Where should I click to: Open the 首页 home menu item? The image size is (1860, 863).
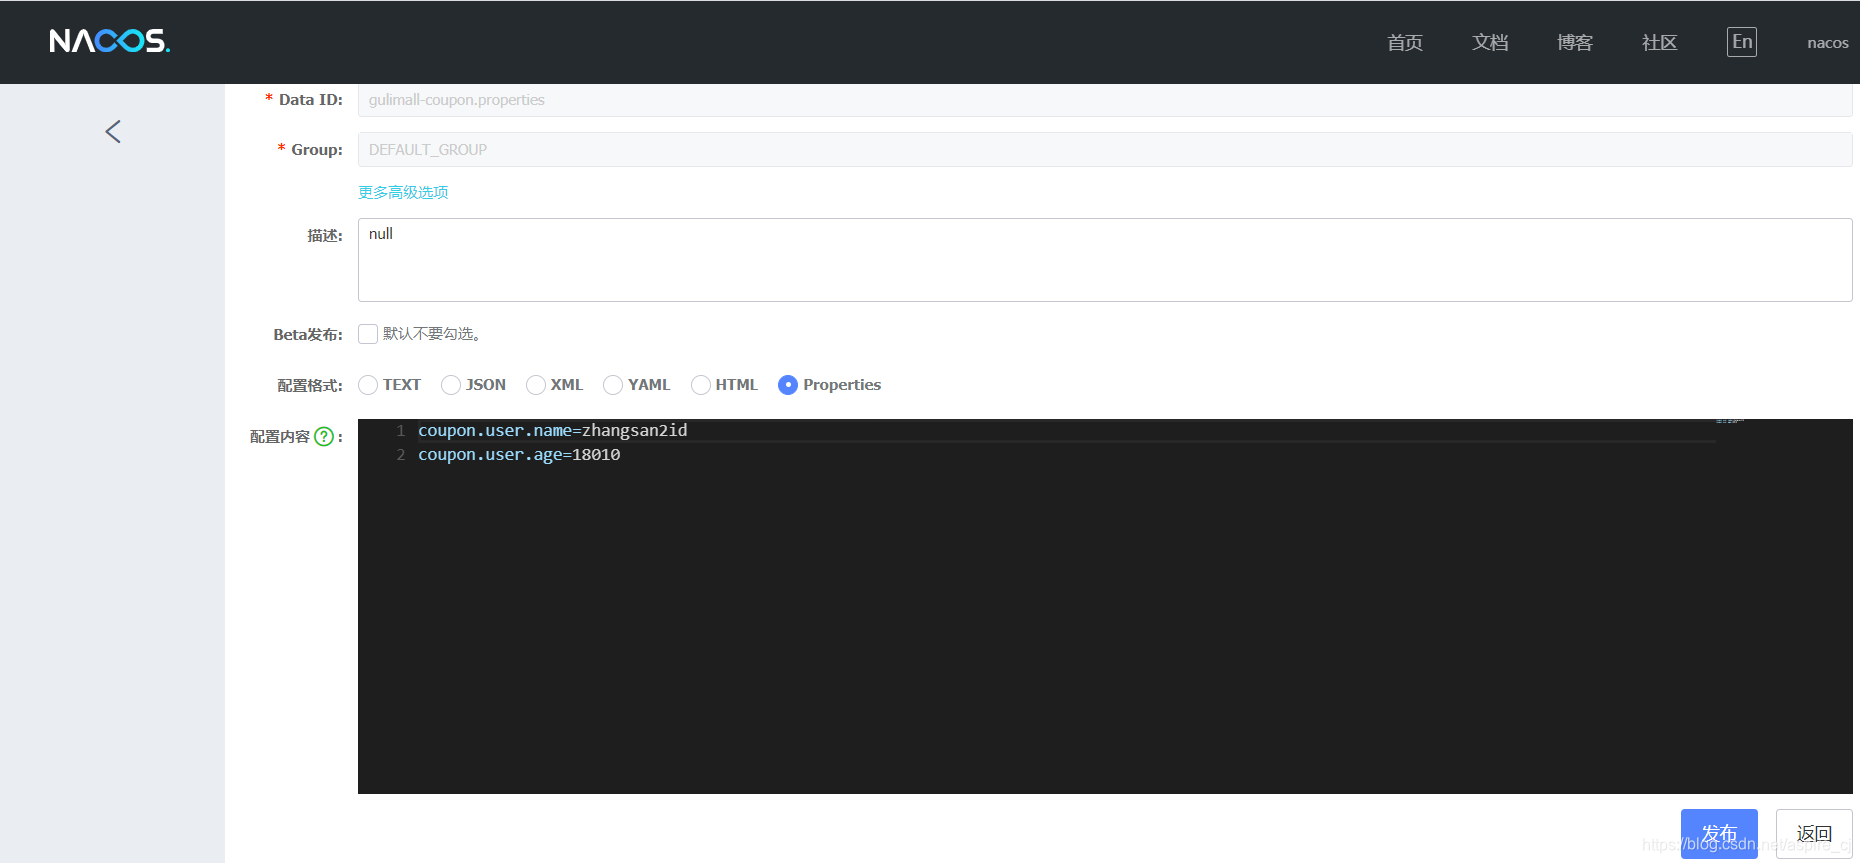(1405, 42)
